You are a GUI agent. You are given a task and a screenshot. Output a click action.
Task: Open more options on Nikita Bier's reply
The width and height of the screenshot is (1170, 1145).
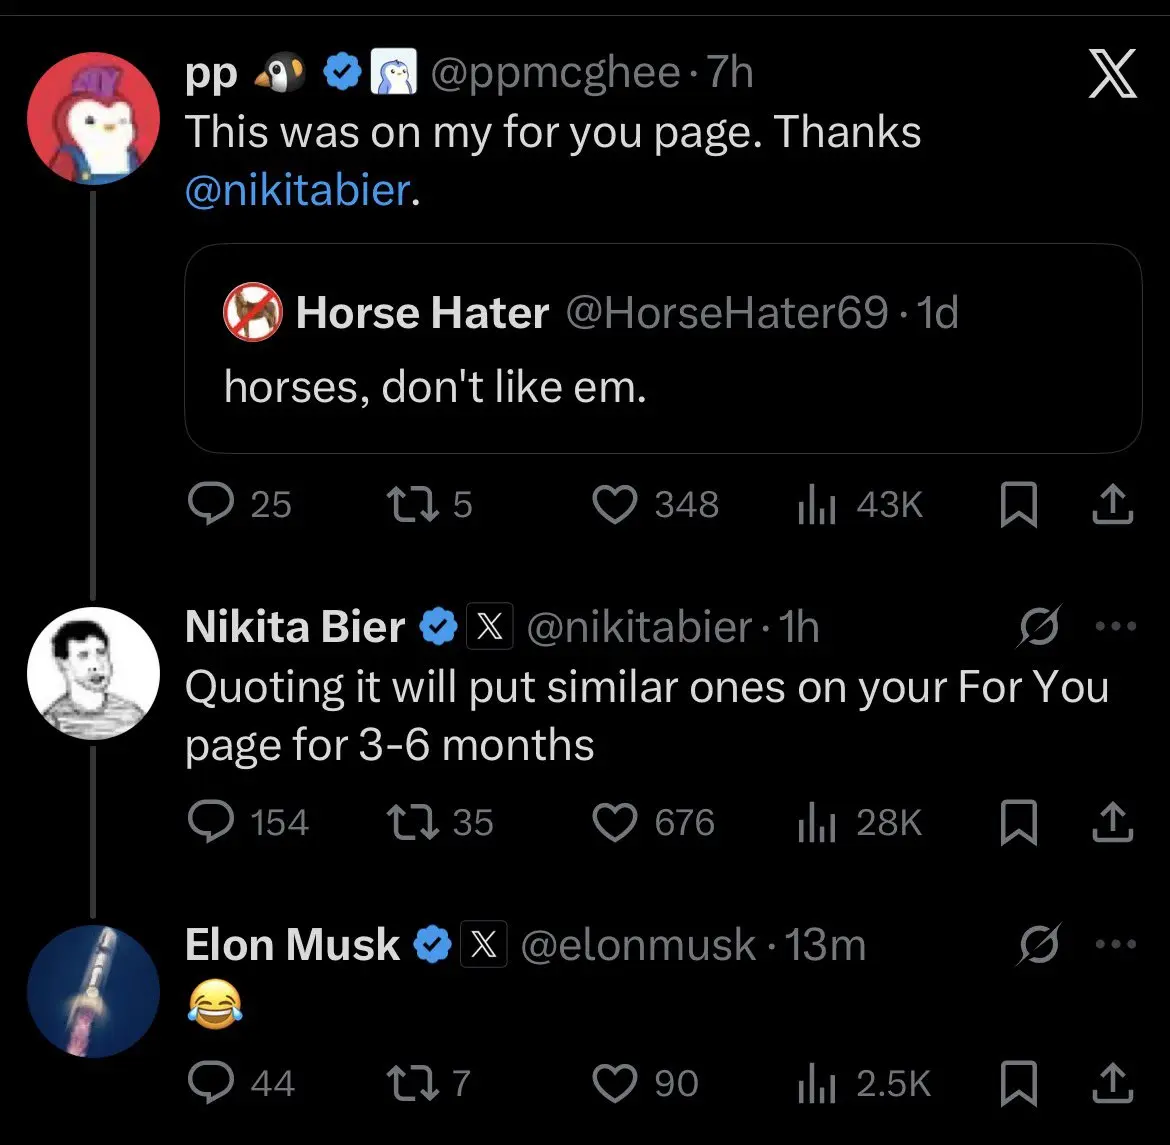[x=1116, y=627]
